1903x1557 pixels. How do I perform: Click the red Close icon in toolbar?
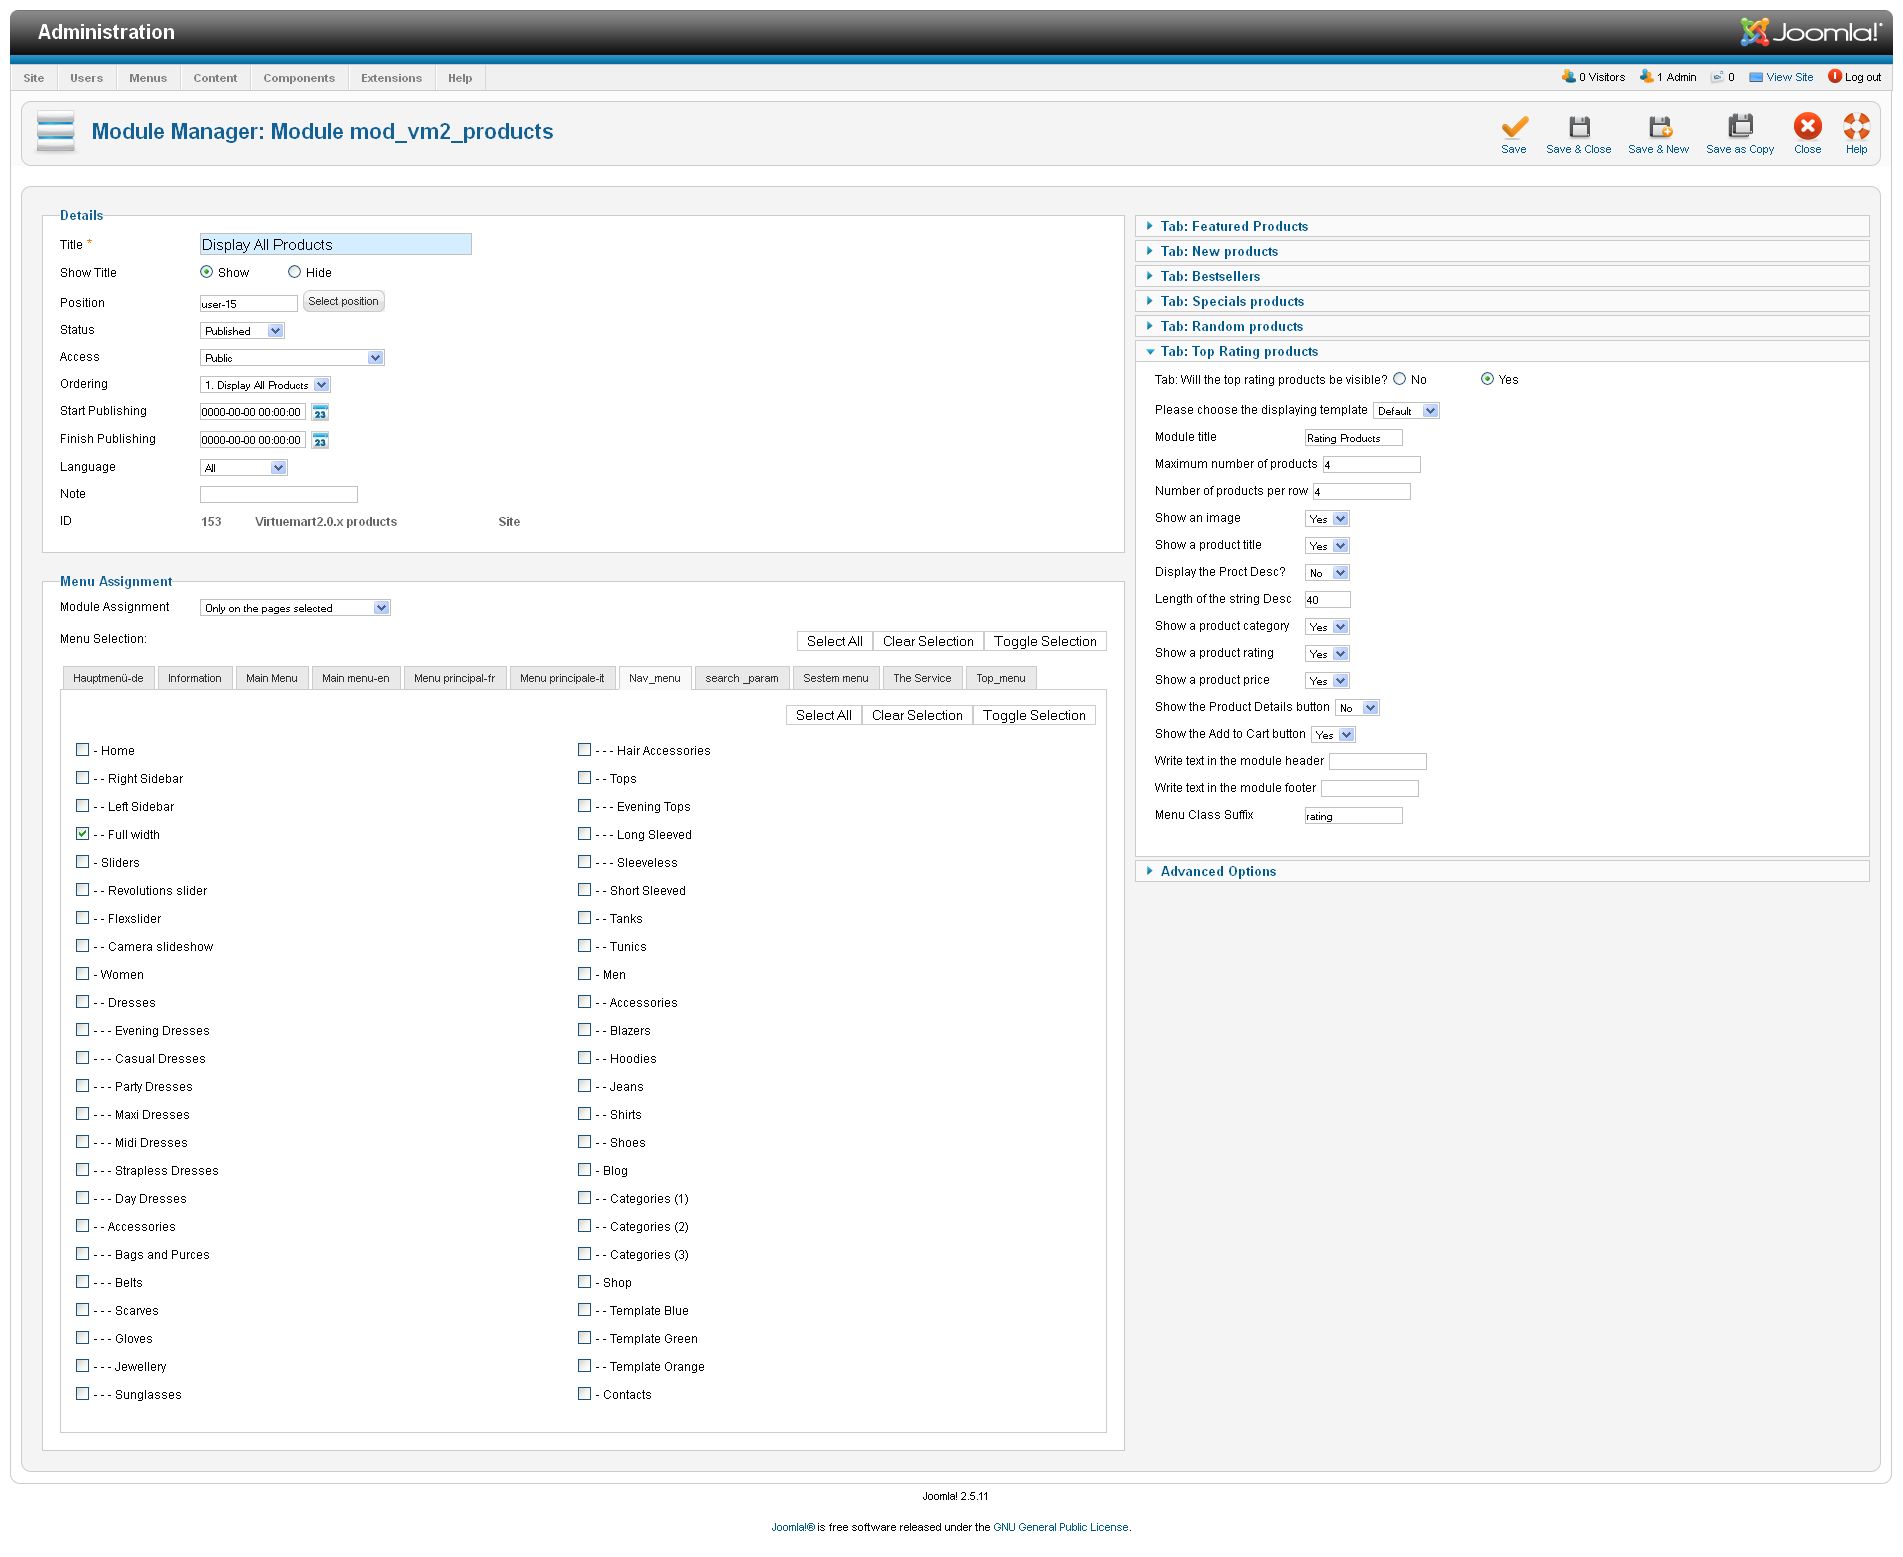pos(1807,127)
